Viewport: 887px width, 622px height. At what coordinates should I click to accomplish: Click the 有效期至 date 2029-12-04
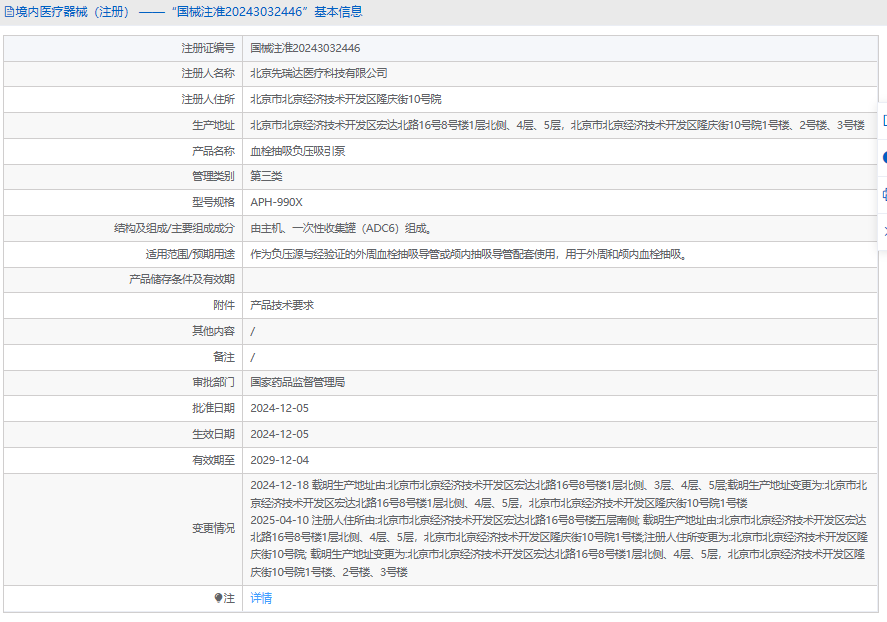279,460
